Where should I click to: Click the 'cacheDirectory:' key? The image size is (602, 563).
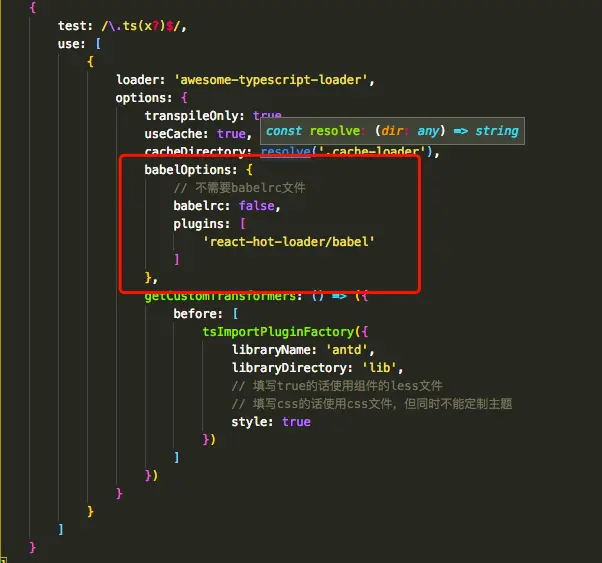(198, 151)
